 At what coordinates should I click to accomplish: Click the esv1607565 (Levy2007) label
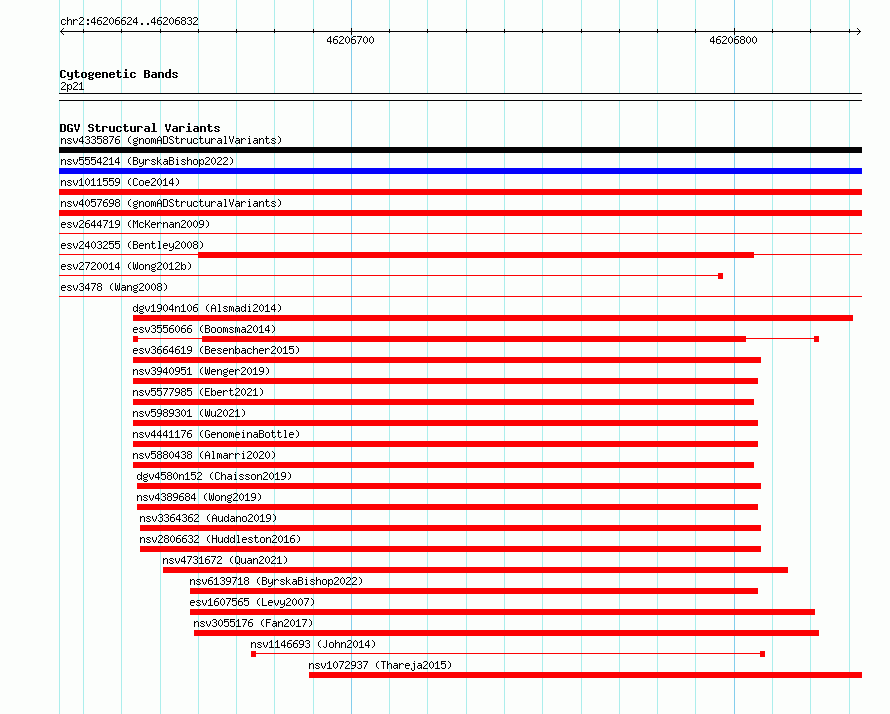coord(252,602)
